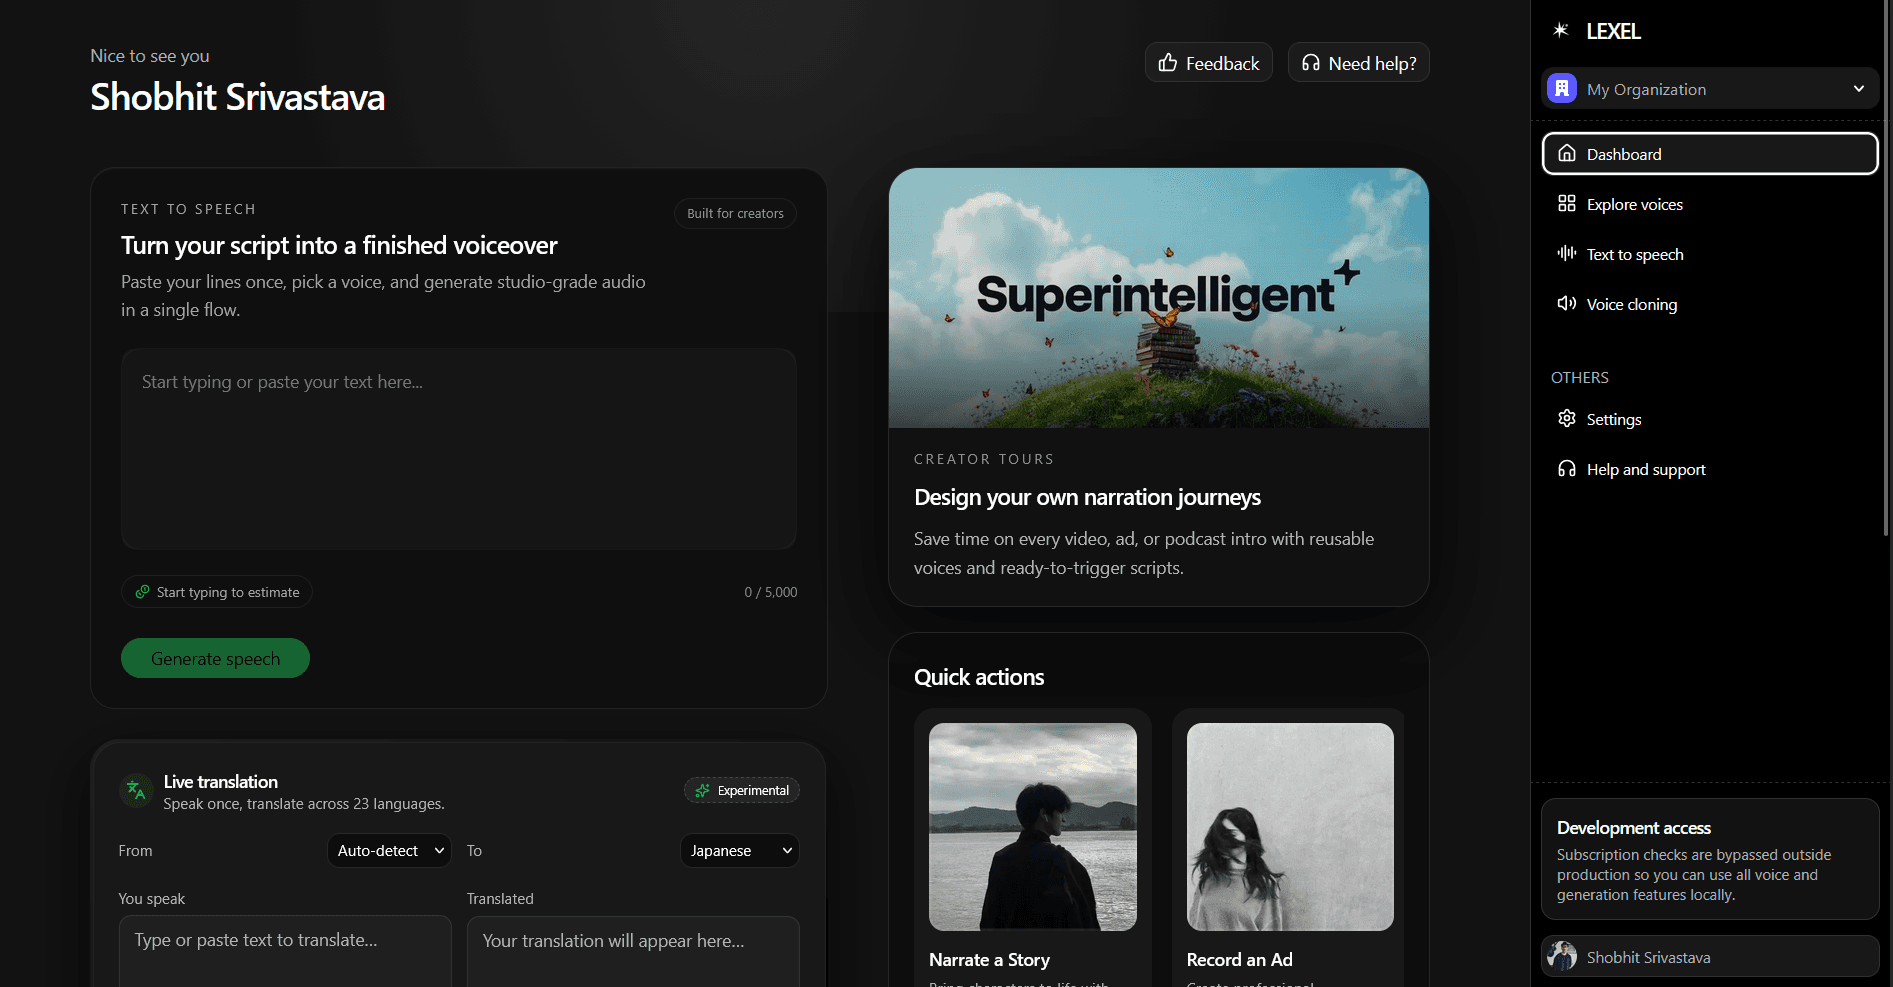Screen dimensions: 1893x987
Task: Click the My Organization building icon
Action: pyautogui.click(x=1562, y=88)
